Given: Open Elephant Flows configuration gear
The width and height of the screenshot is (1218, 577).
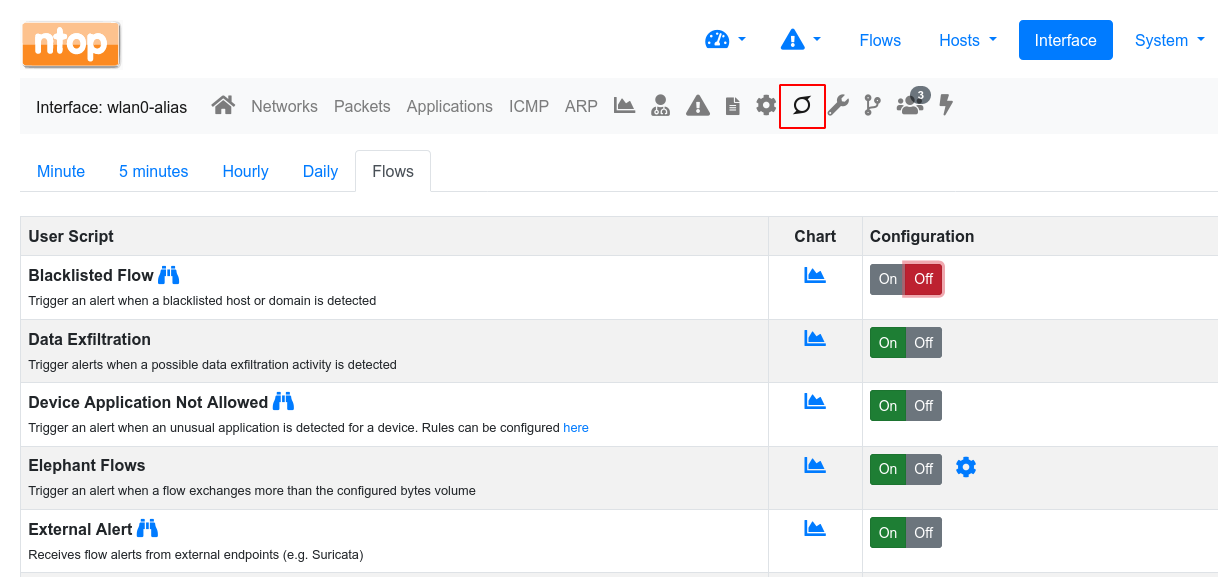Looking at the screenshot, I should (965, 467).
